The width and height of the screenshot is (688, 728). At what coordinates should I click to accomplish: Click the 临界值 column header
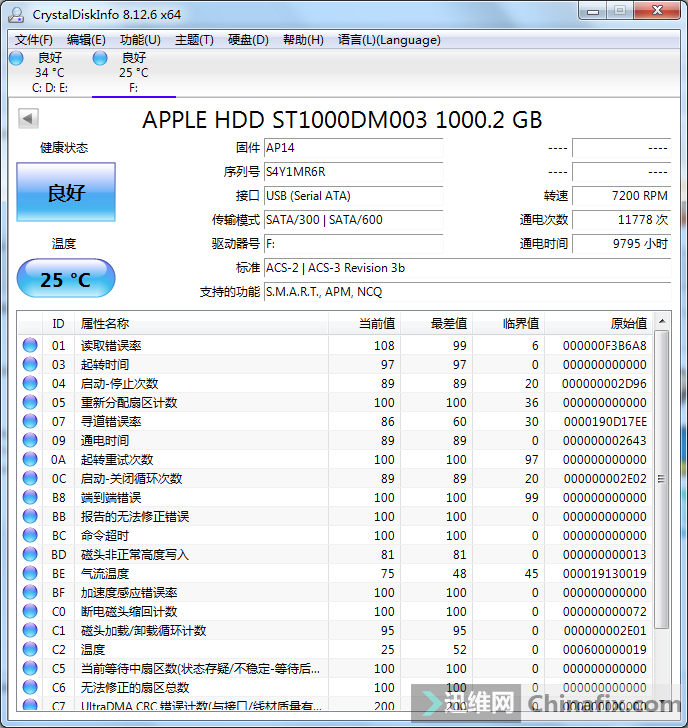[x=508, y=324]
